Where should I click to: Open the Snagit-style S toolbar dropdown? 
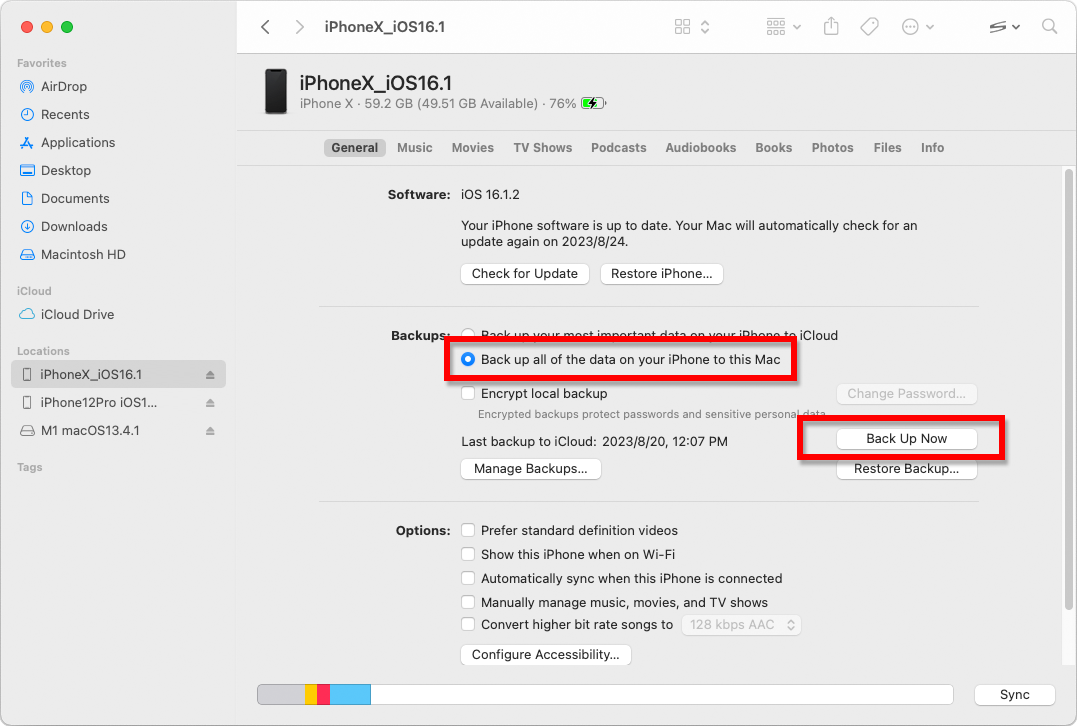1004,27
